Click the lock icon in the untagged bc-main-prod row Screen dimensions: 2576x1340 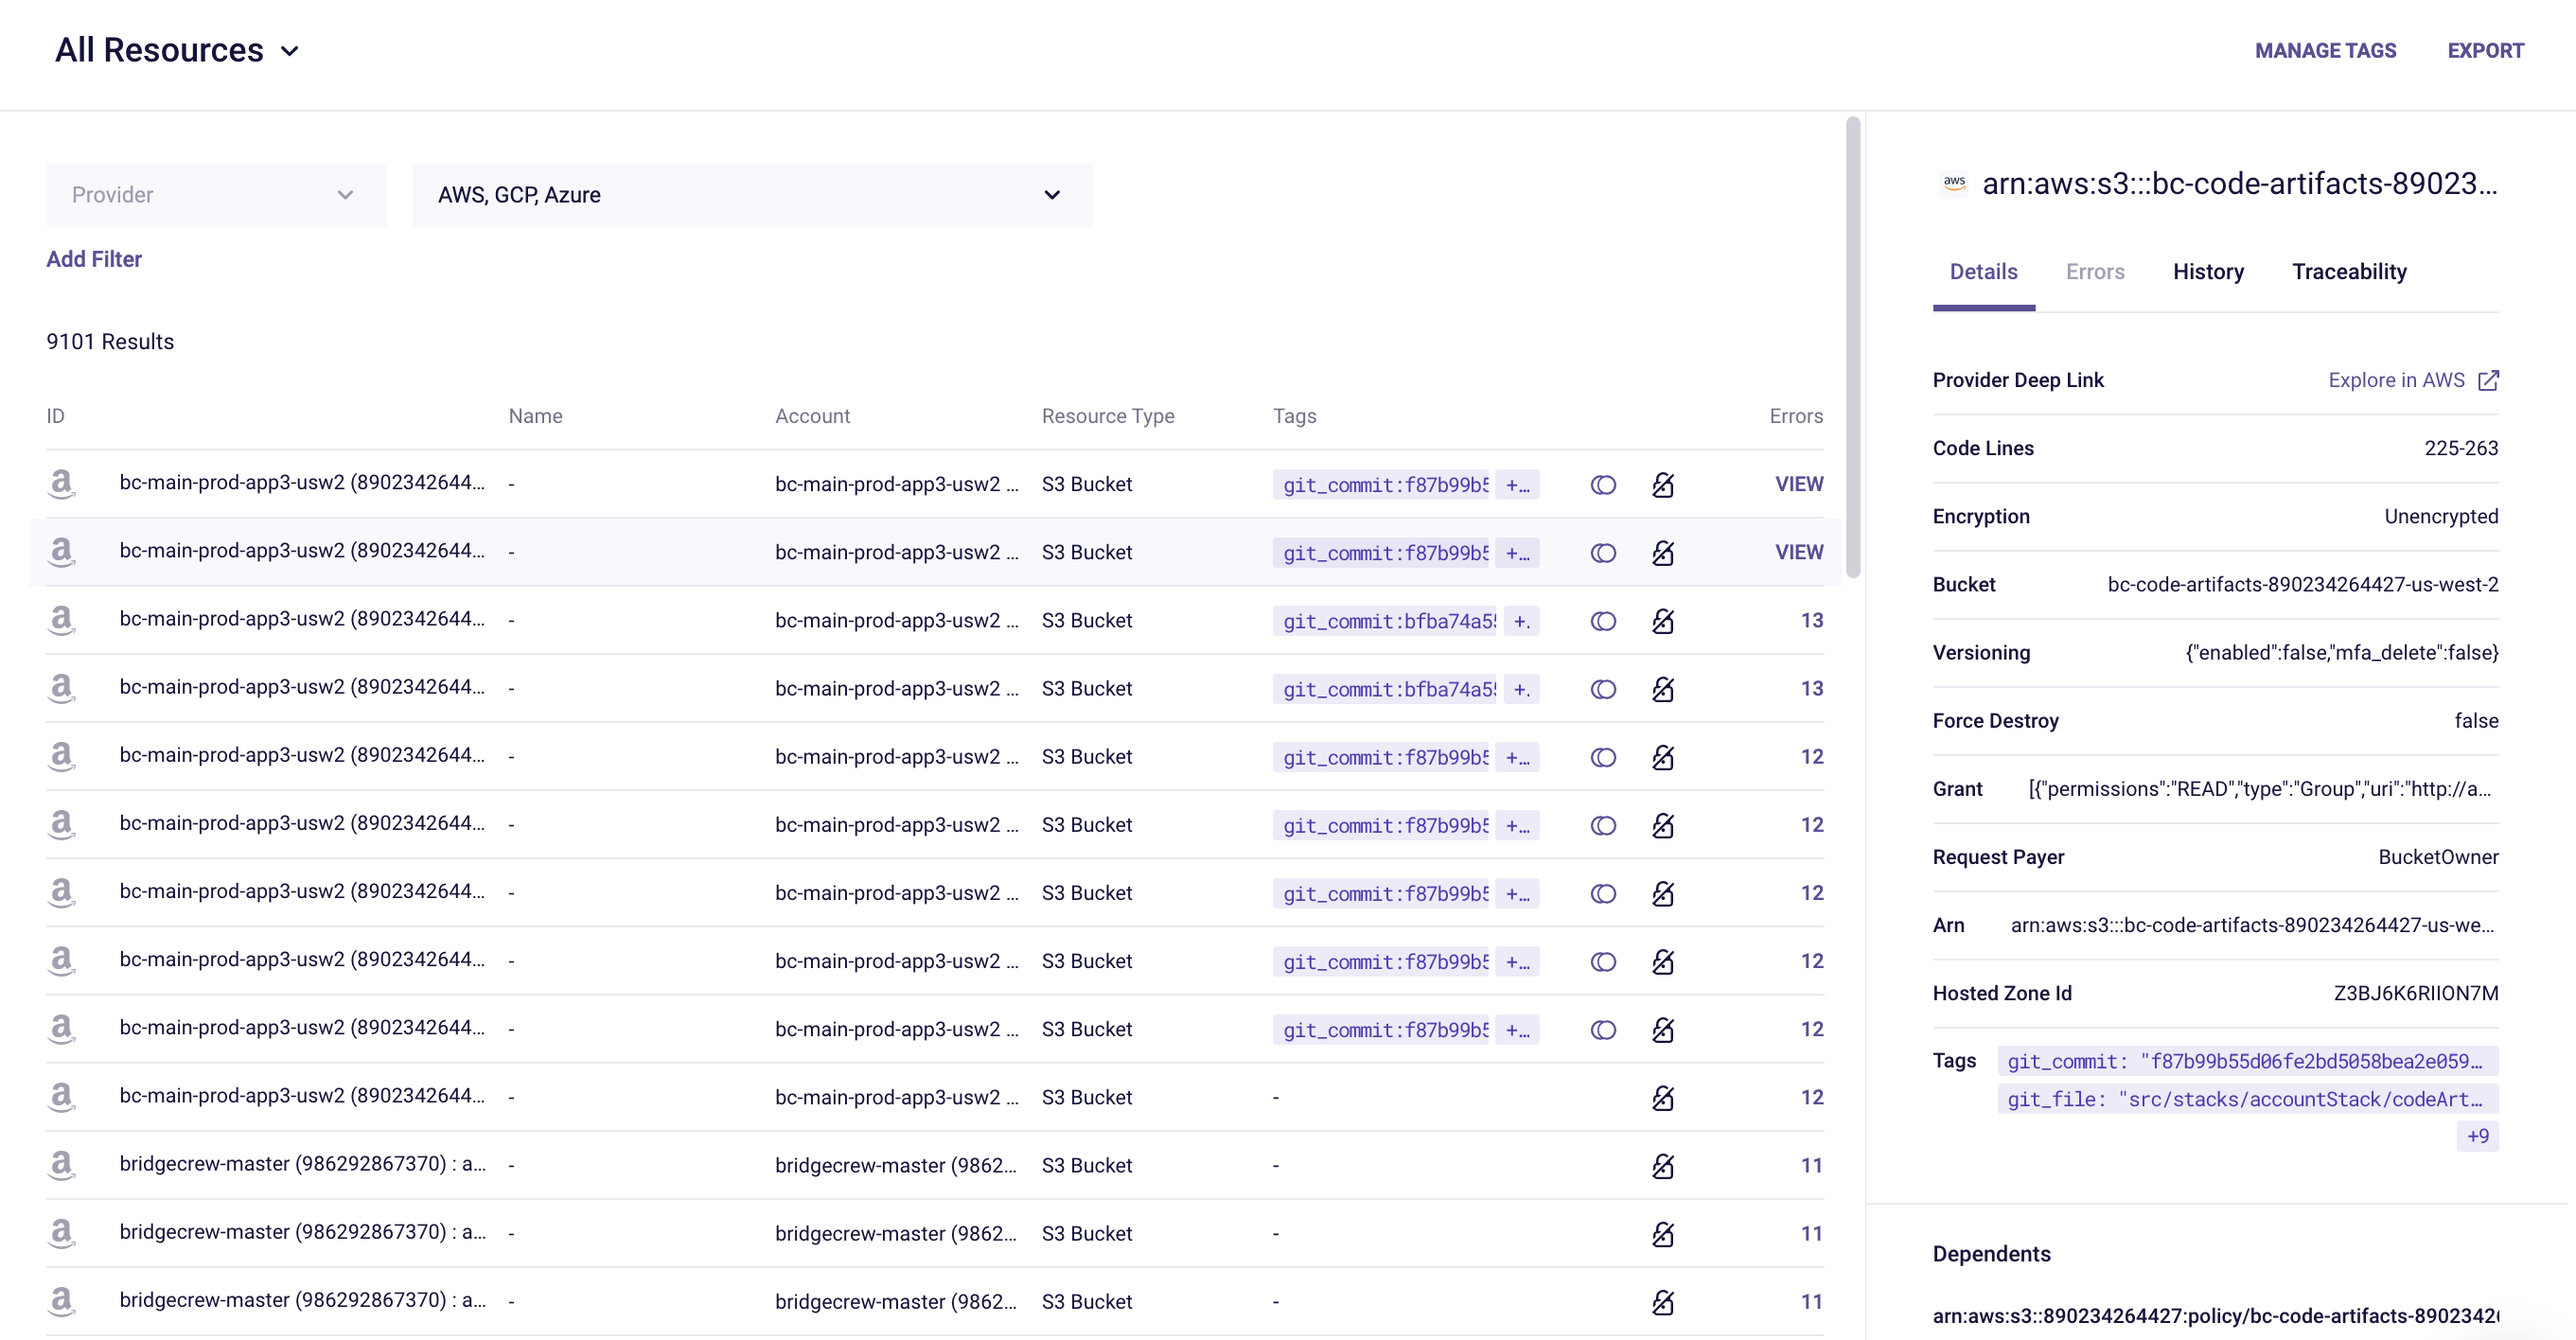[1662, 1098]
